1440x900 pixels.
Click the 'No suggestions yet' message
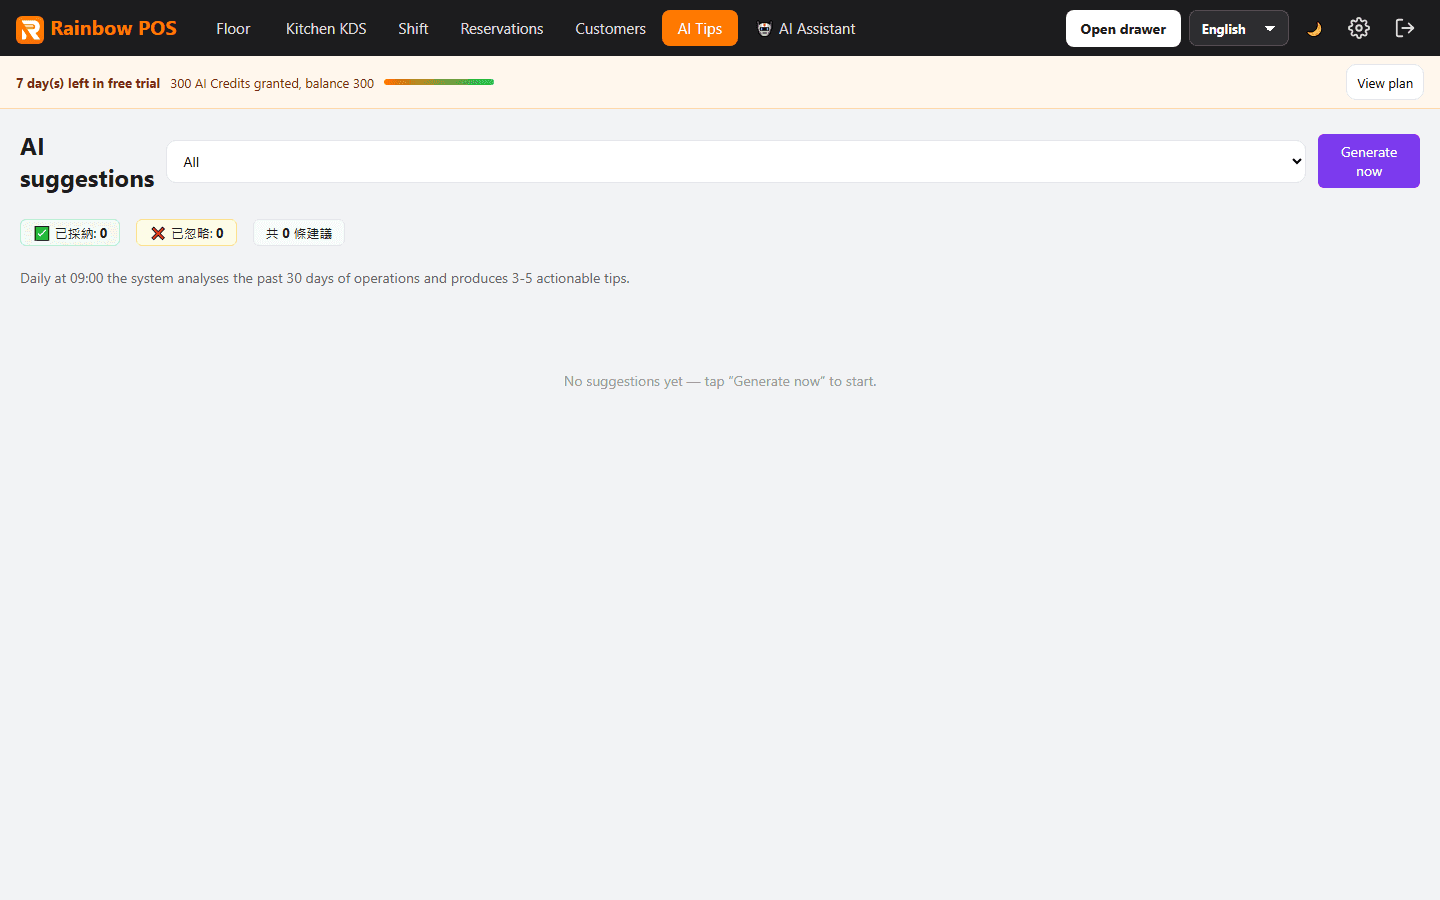[x=720, y=381]
